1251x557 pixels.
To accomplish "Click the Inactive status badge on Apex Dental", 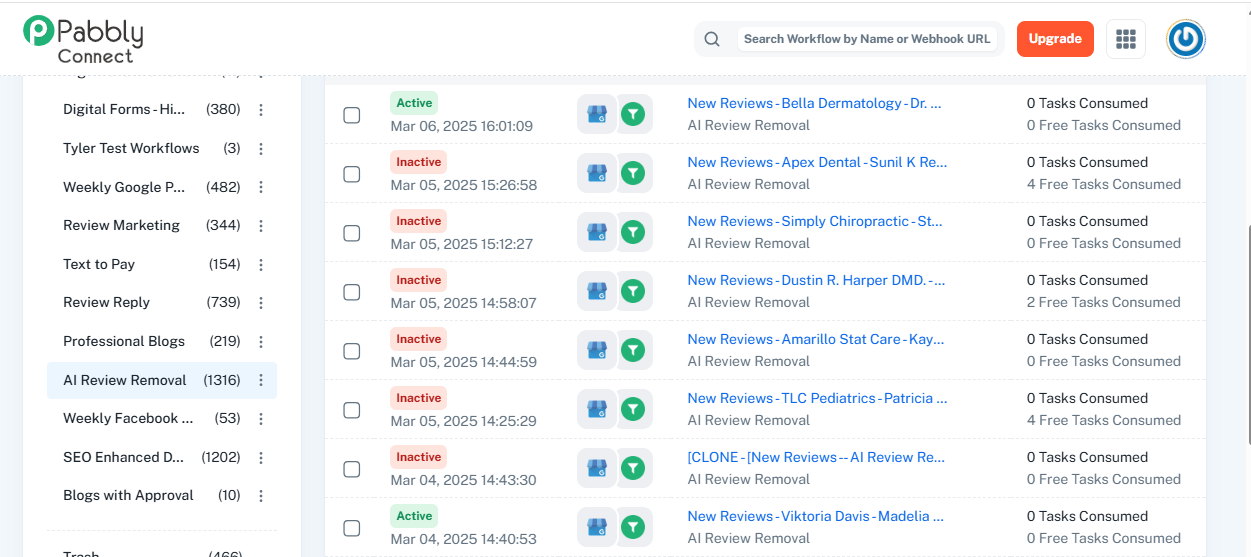I will tap(418, 162).
